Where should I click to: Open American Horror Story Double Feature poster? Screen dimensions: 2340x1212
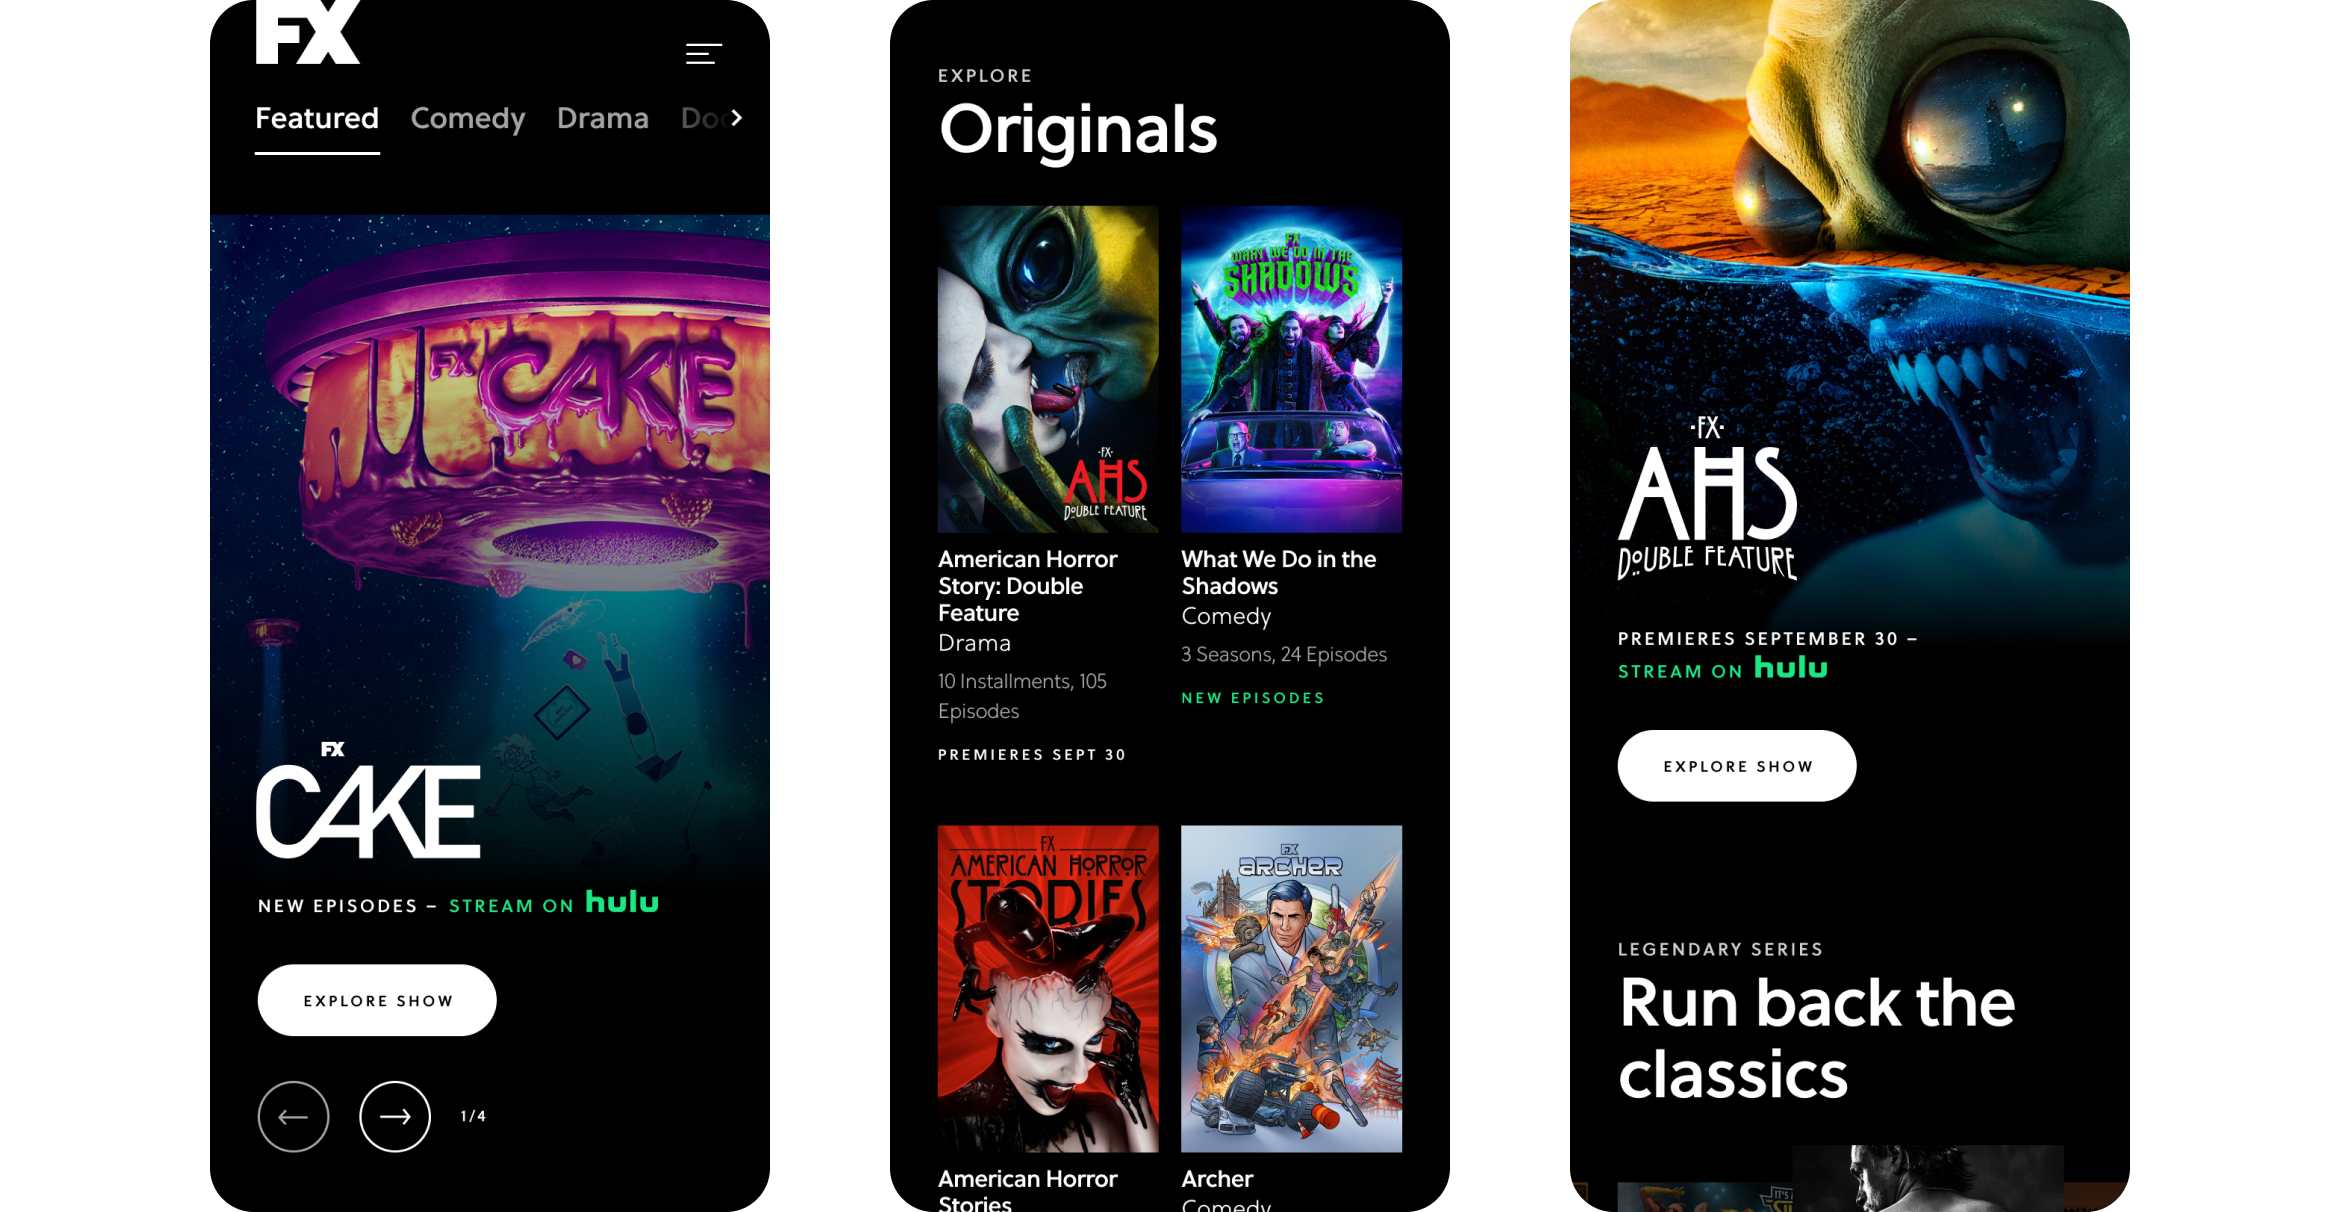pos(1048,369)
